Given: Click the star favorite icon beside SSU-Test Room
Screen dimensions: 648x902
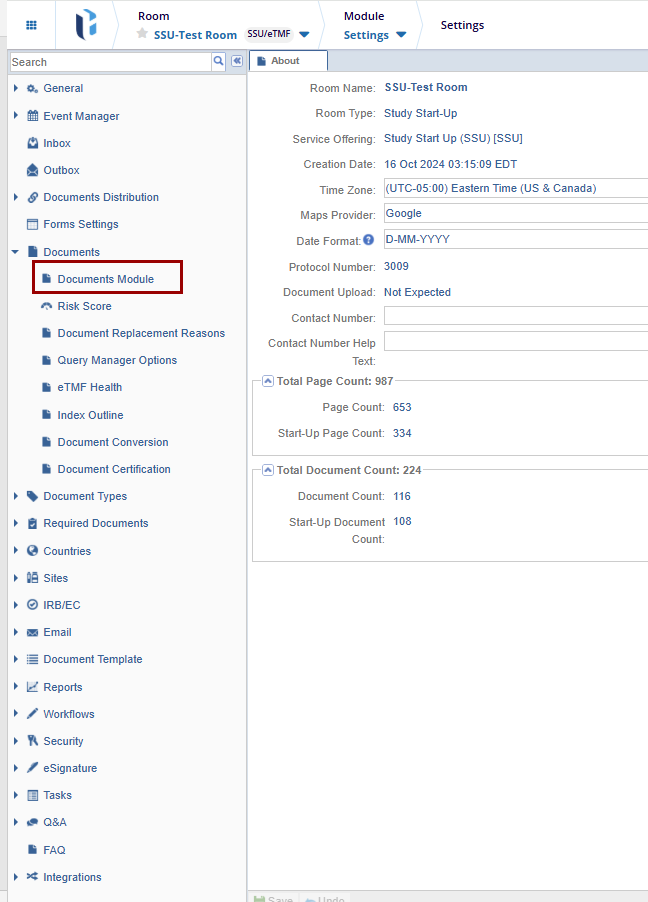Looking at the screenshot, I should (143, 34).
